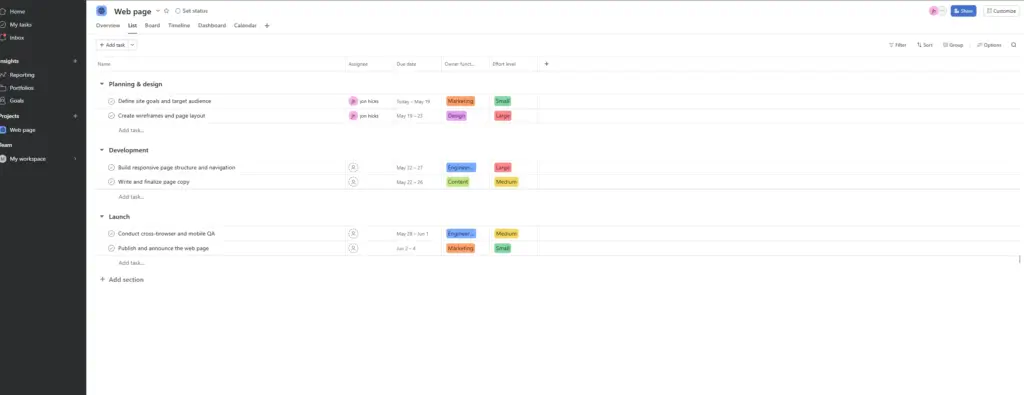The width and height of the screenshot is (1024, 395).
Task: Click due date May 22 – 27
Action: (x=409, y=168)
